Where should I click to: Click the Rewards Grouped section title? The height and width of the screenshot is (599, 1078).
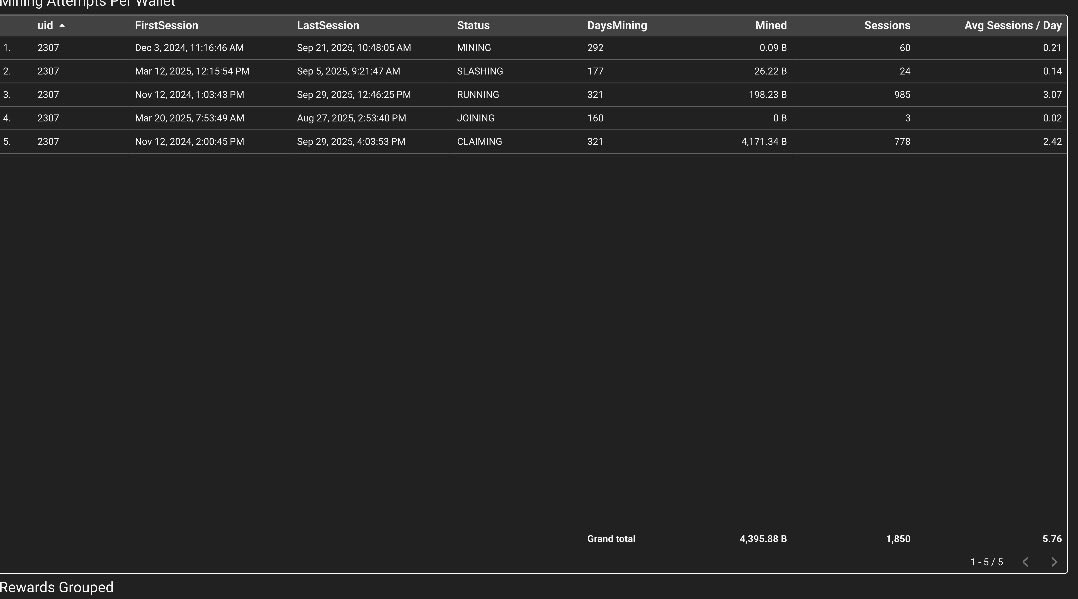pos(56,587)
